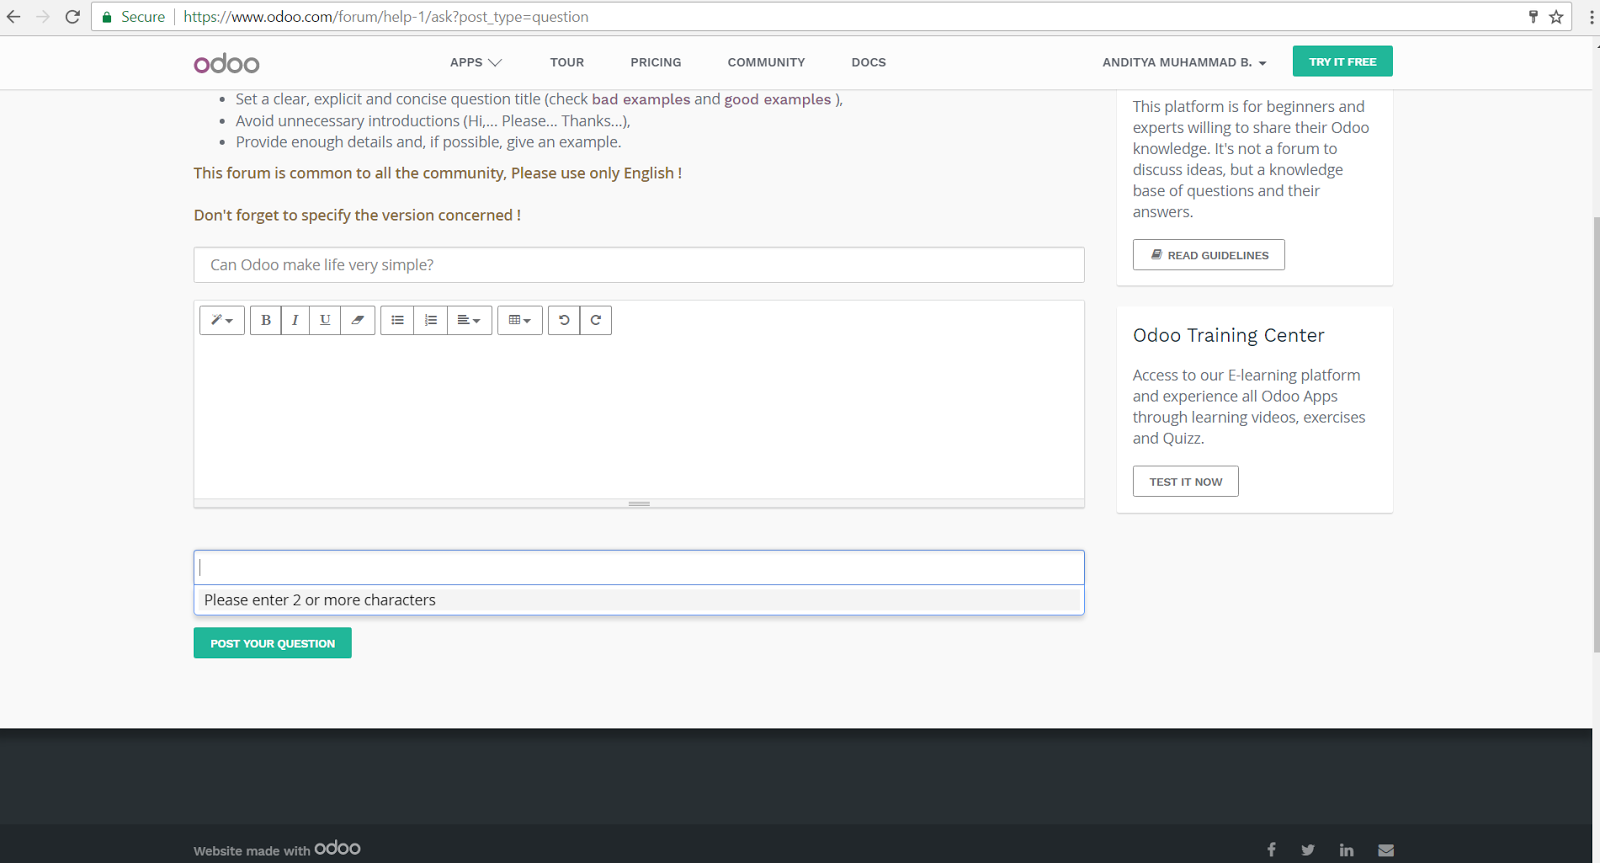Click the TRY IT FREE button
This screenshot has width=1600, height=863.
[1343, 61]
